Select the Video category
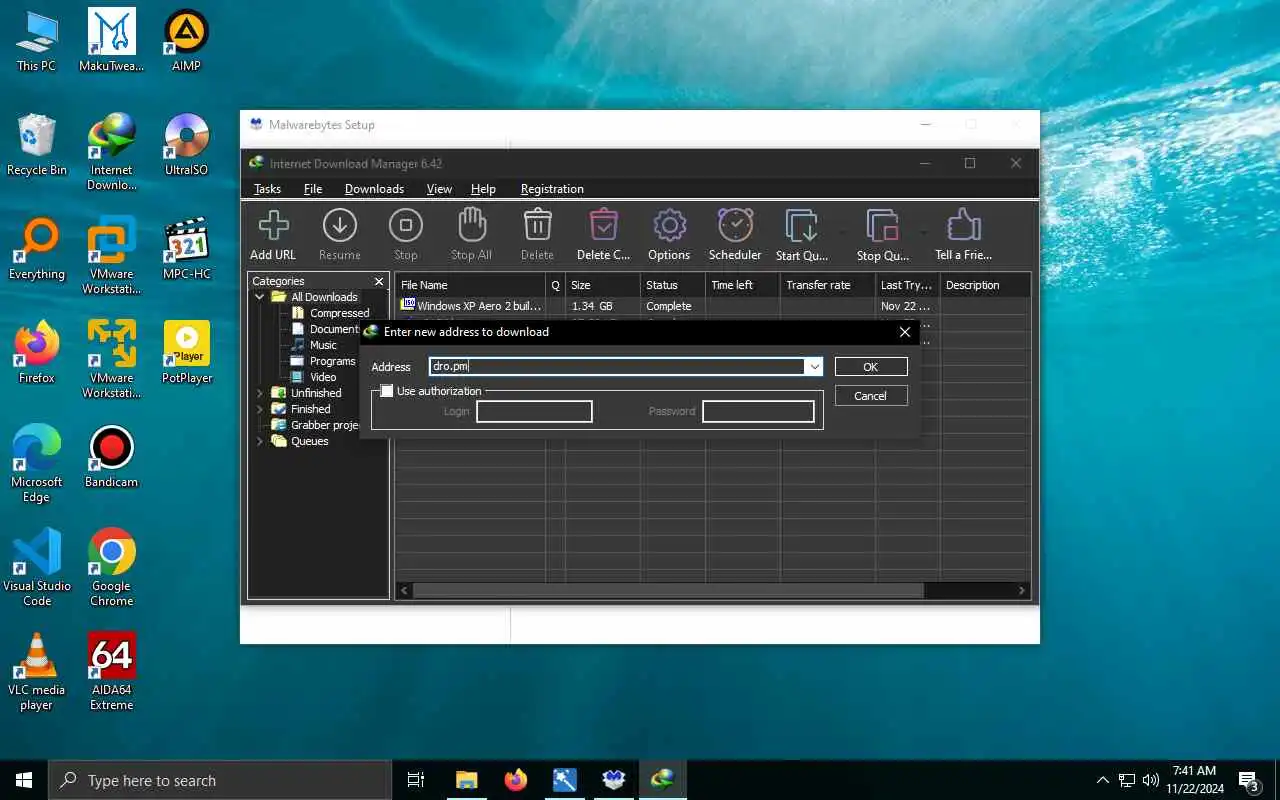The height and width of the screenshot is (800, 1280). click(x=313, y=377)
